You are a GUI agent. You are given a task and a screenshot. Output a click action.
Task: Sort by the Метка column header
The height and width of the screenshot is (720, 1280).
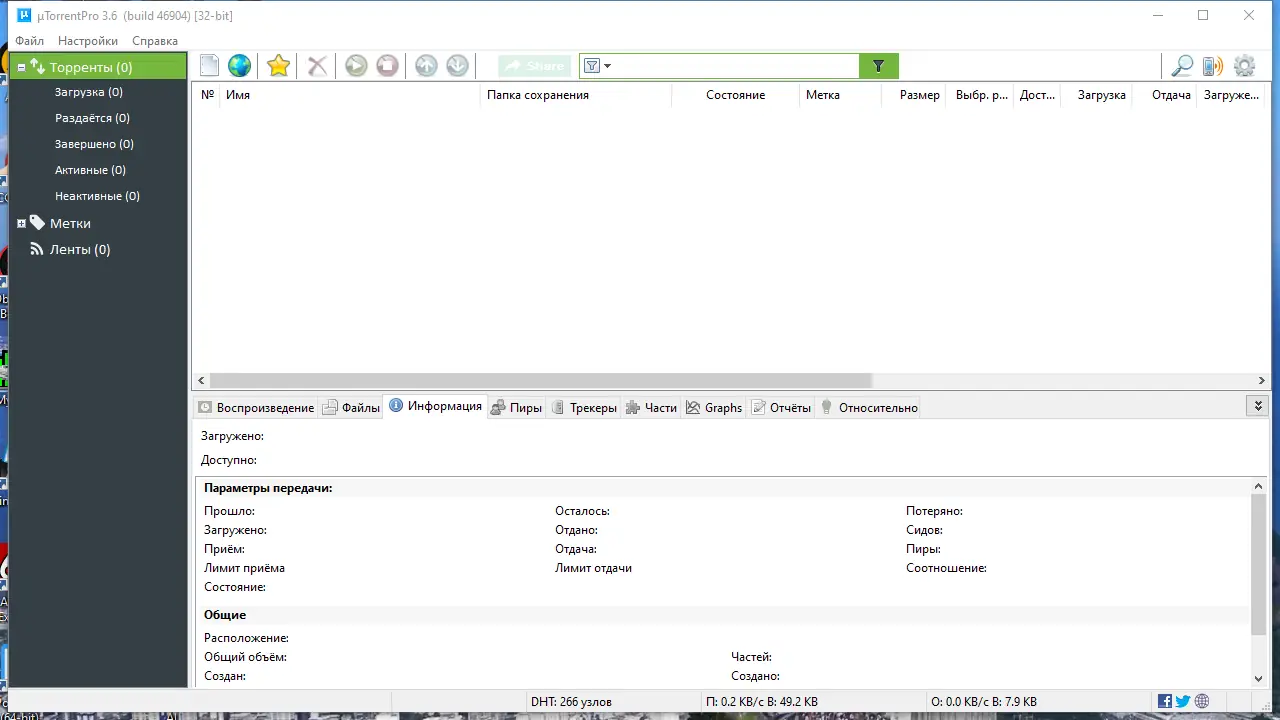coord(840,95)
